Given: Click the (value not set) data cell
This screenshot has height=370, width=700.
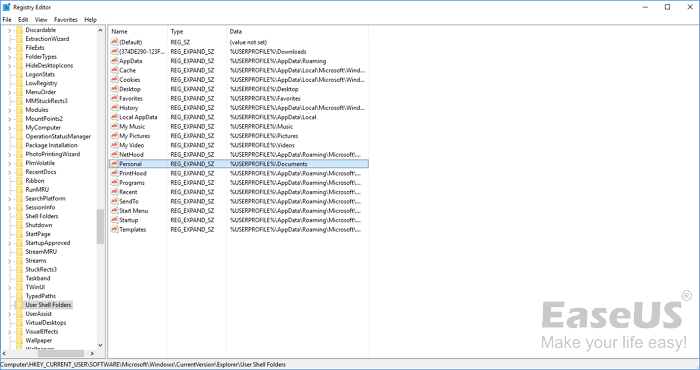Looking at the screenshot, I should [248, 42].
